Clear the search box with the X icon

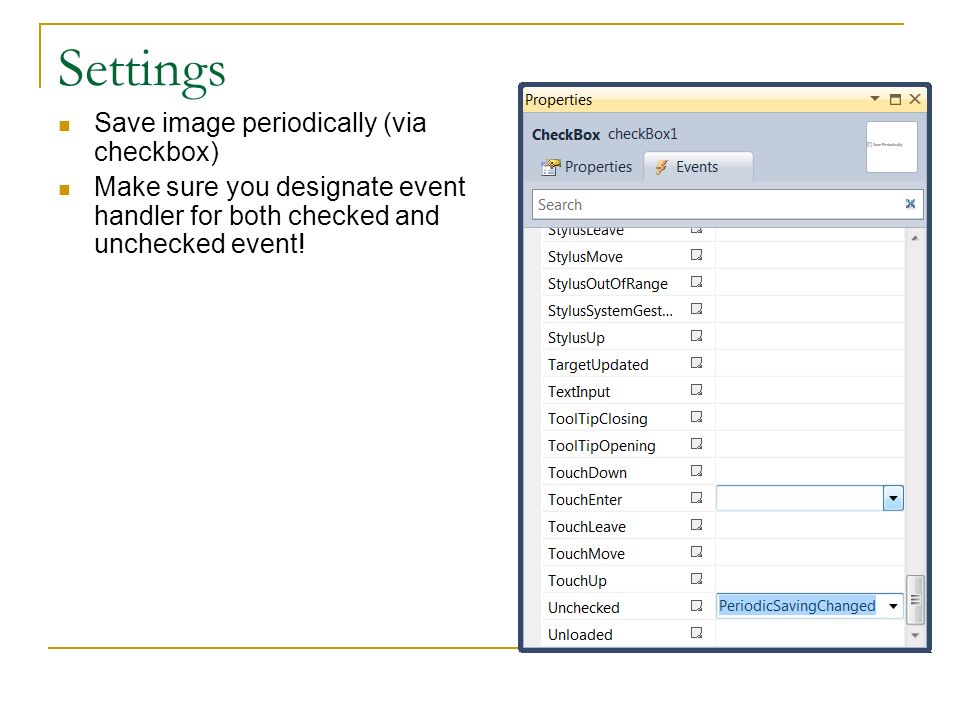[910, 204]
